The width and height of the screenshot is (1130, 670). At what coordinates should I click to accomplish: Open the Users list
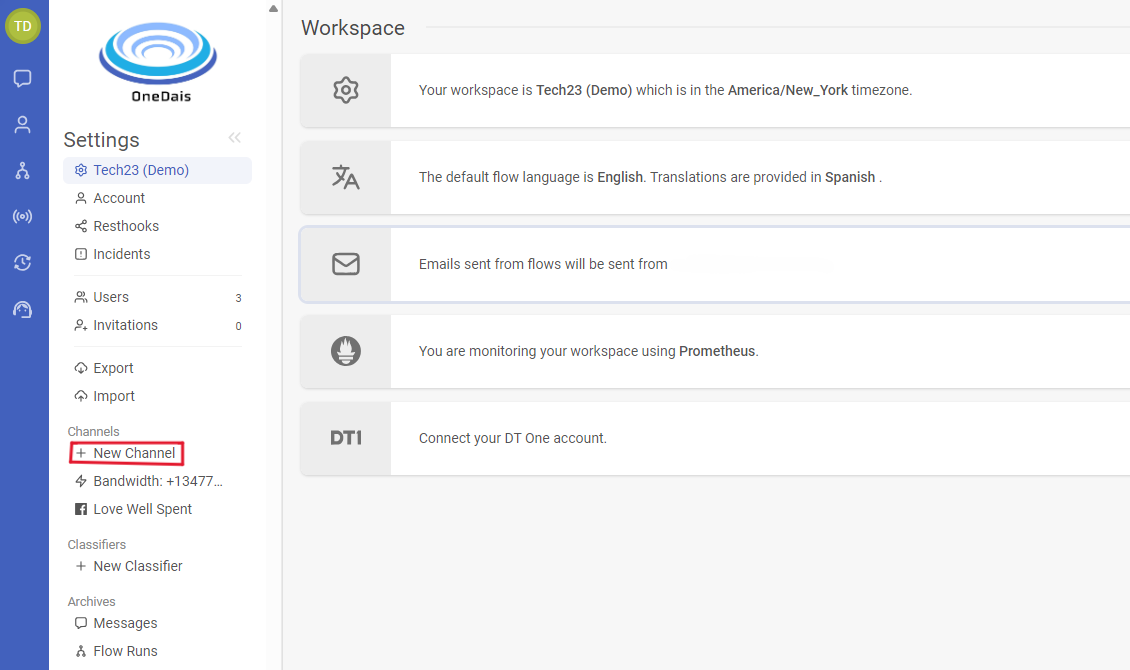pos(111,297)
